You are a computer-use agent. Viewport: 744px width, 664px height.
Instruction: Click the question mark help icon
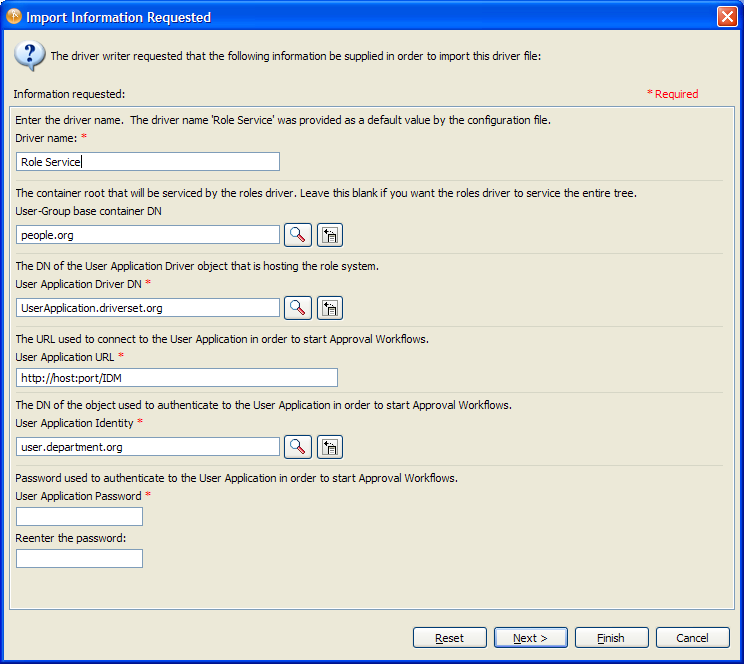click(29, 56)
